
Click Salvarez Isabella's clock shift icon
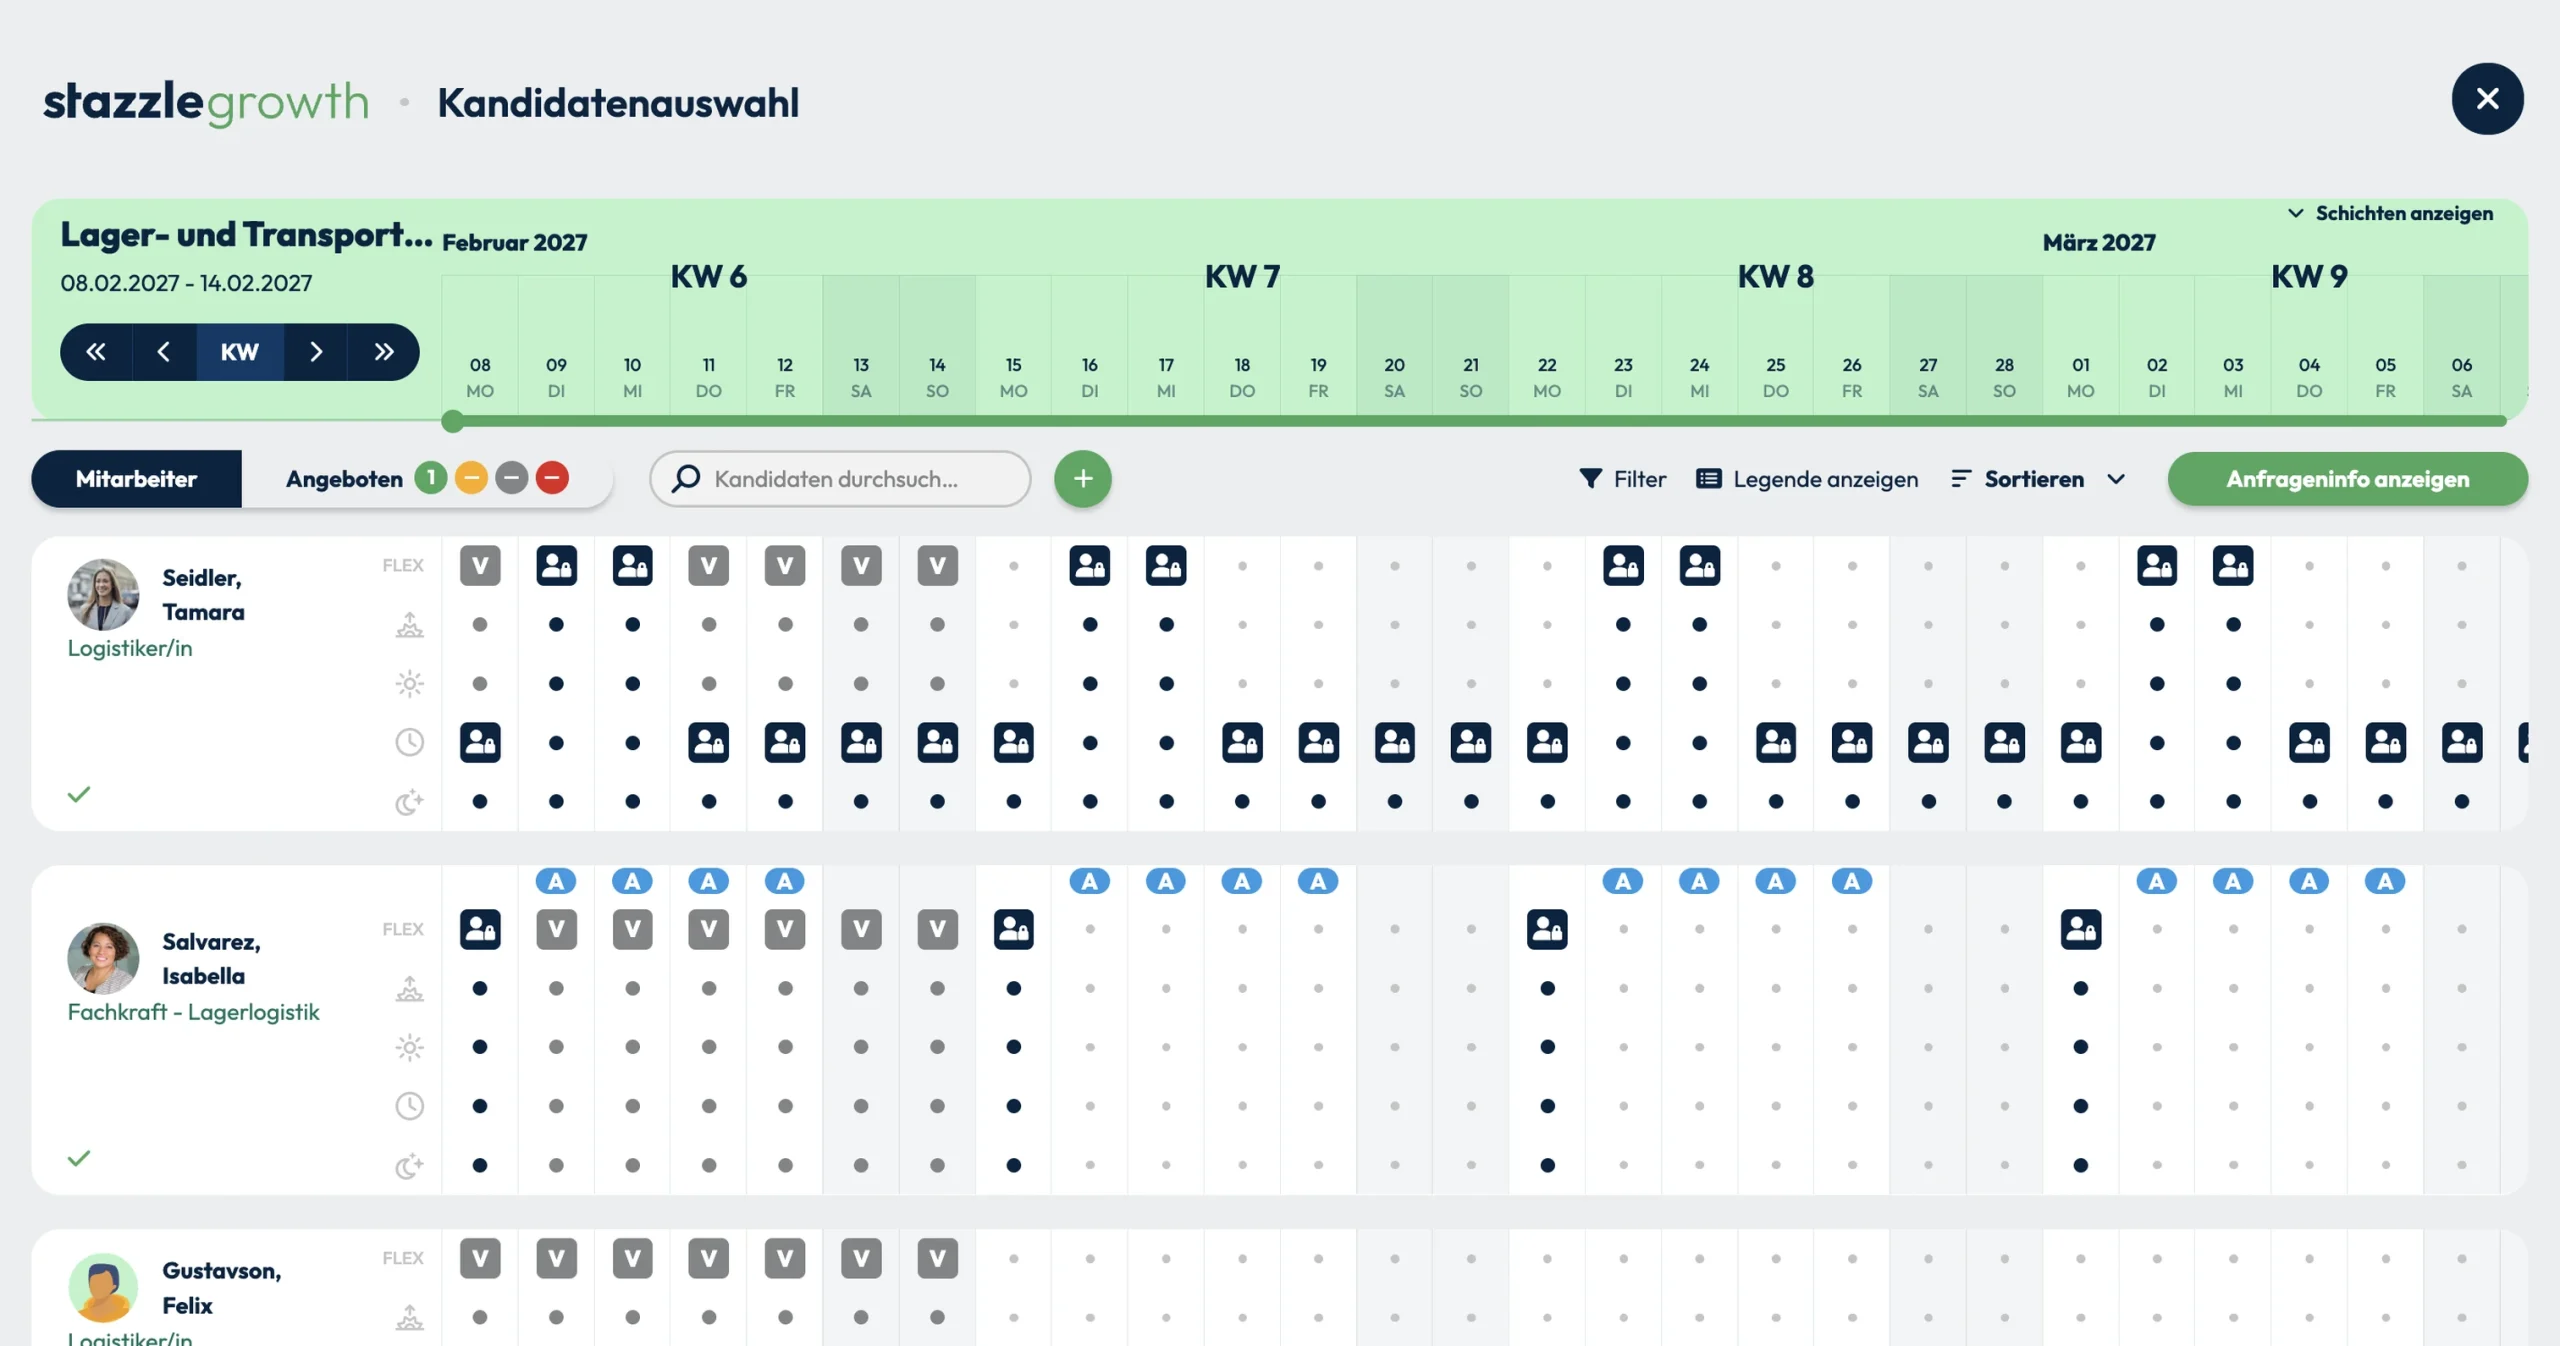point(409,1106)
